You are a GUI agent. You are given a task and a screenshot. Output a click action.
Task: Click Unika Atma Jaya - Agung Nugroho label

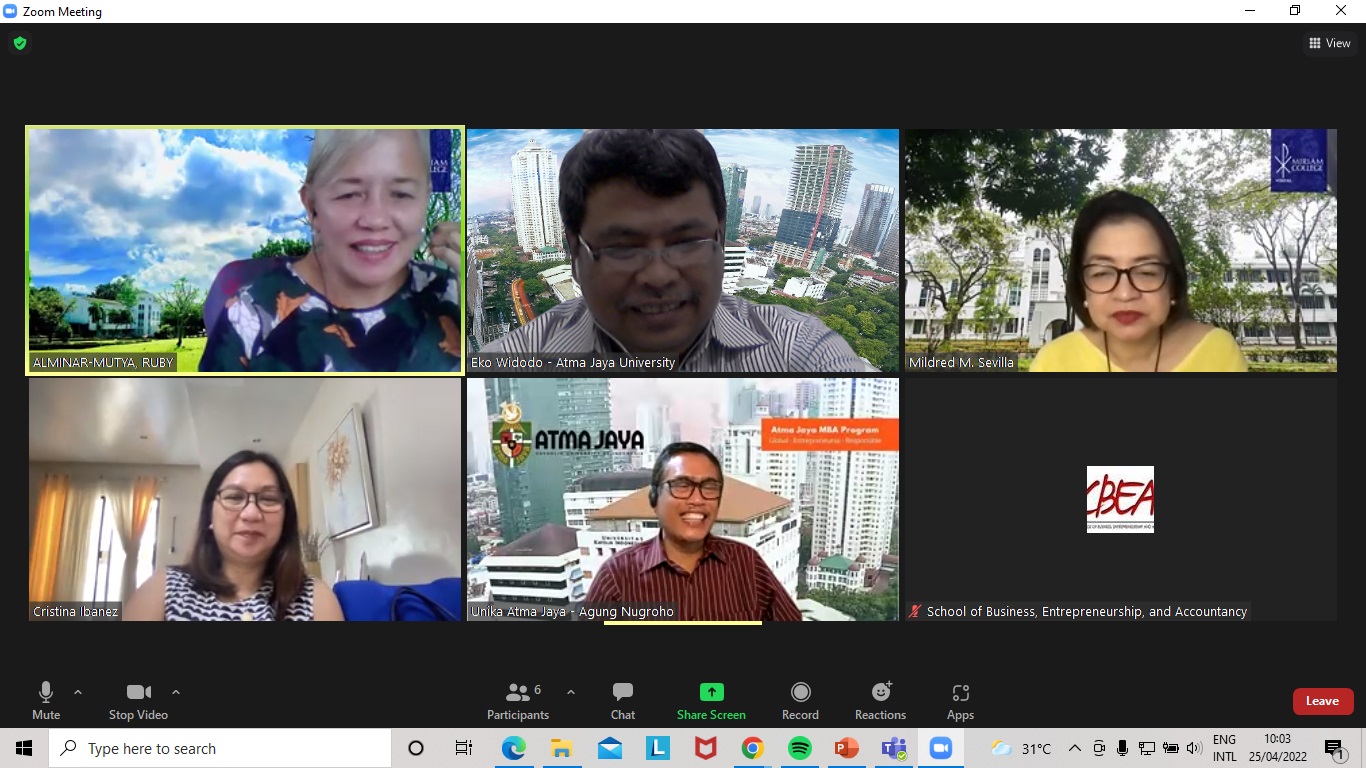click(573, 611)
